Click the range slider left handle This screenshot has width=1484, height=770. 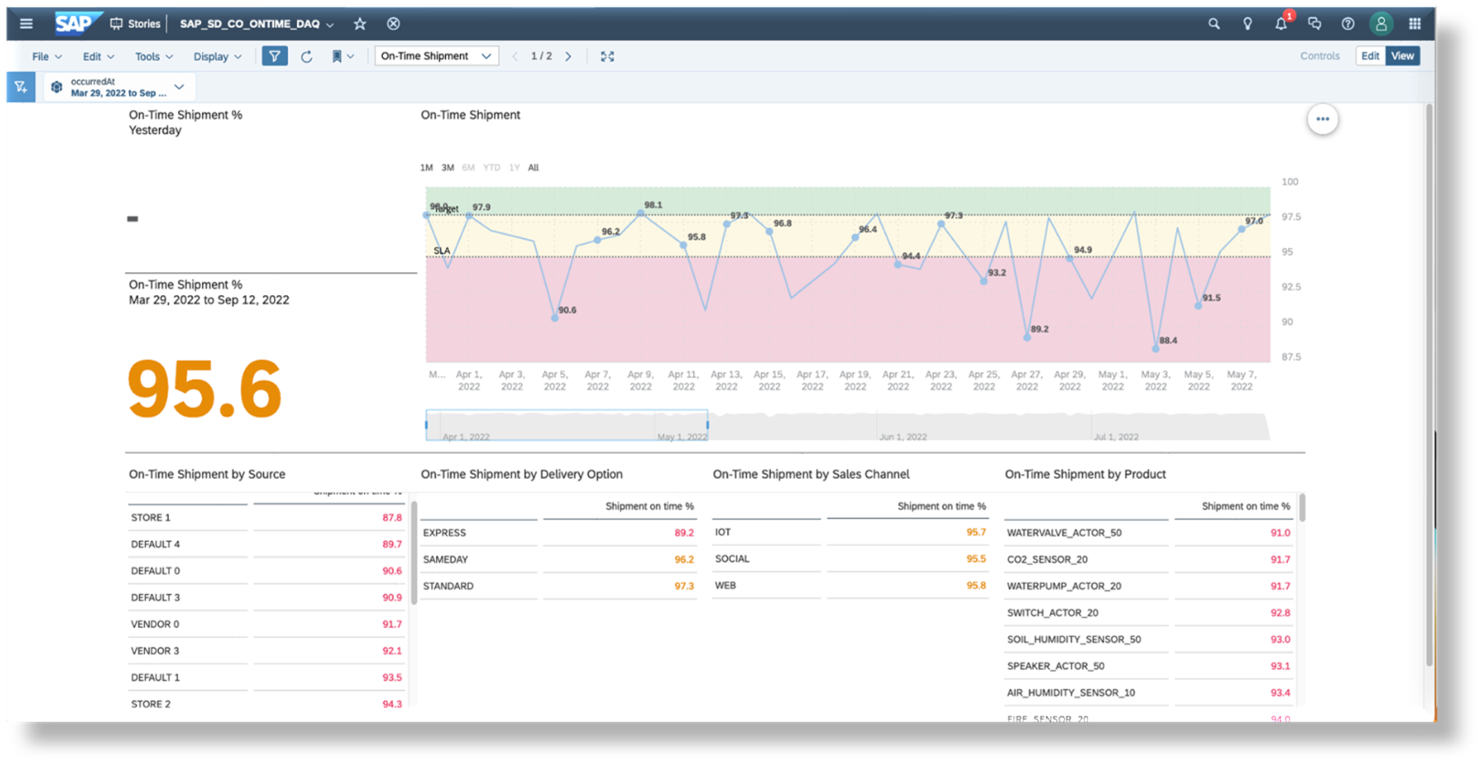click(427, 425)
